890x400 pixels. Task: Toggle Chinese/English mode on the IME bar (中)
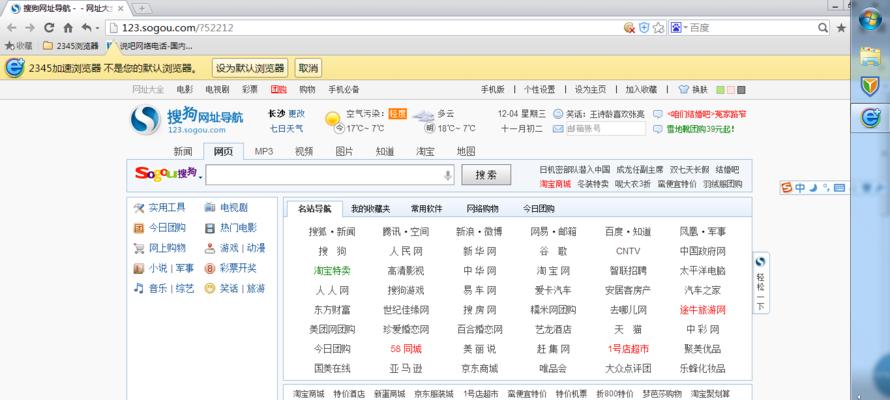point(800,188)
